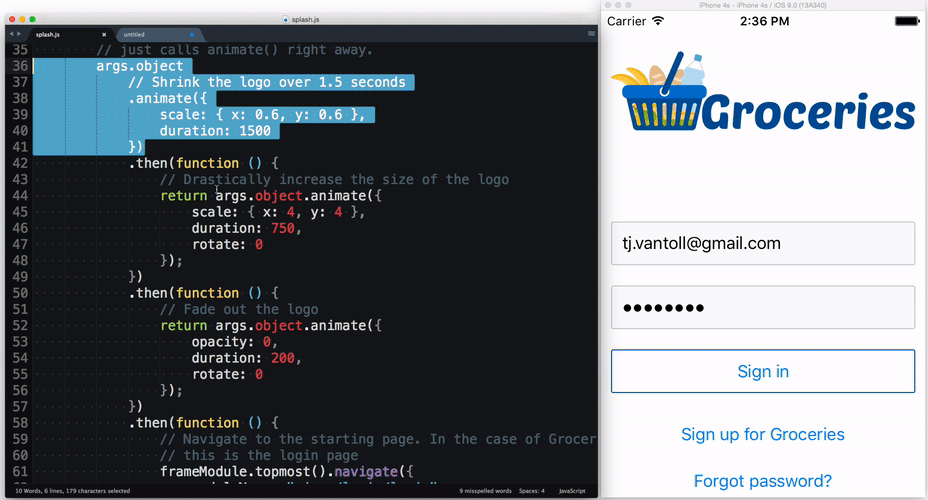Tap the Sign in button
Screen dimensions: 928x500
(762, 371)
